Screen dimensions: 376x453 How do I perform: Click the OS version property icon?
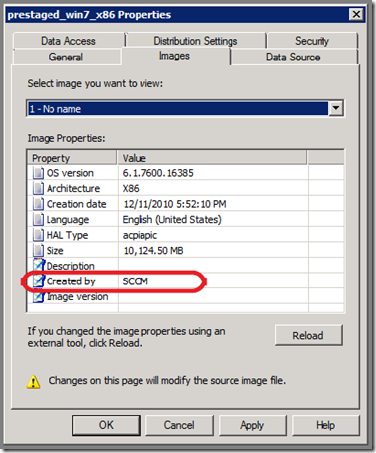38,173
